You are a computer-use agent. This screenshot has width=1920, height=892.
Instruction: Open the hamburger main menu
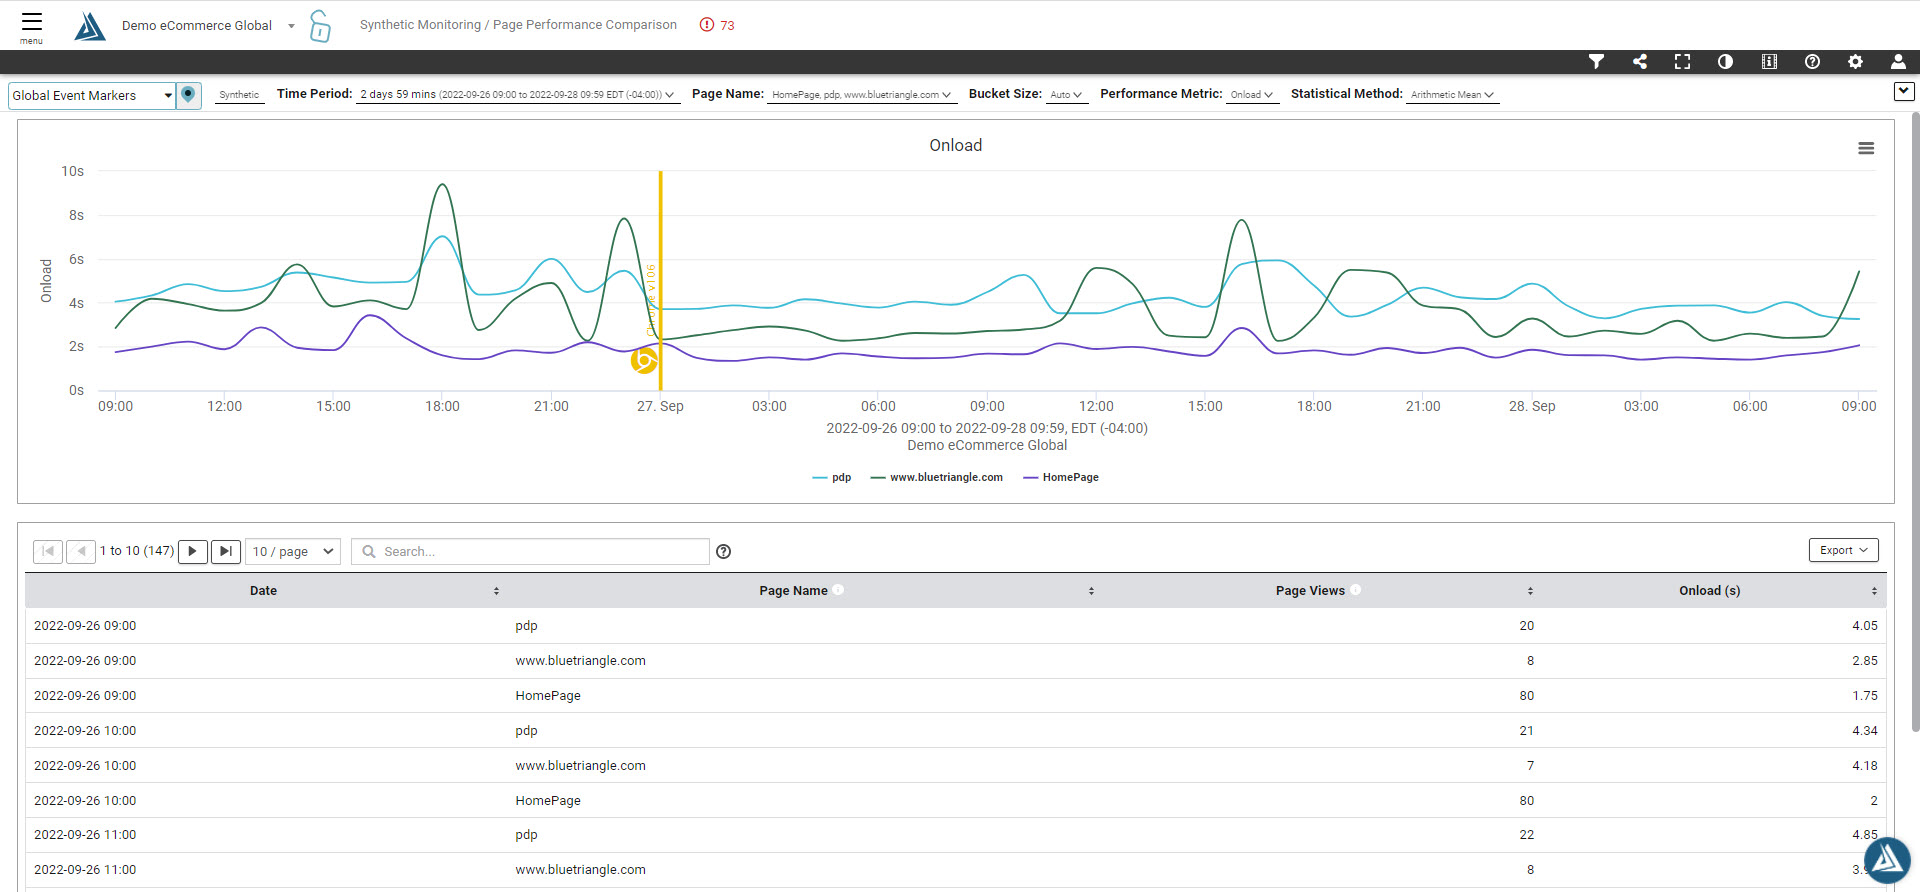click(x=31, y=26)
